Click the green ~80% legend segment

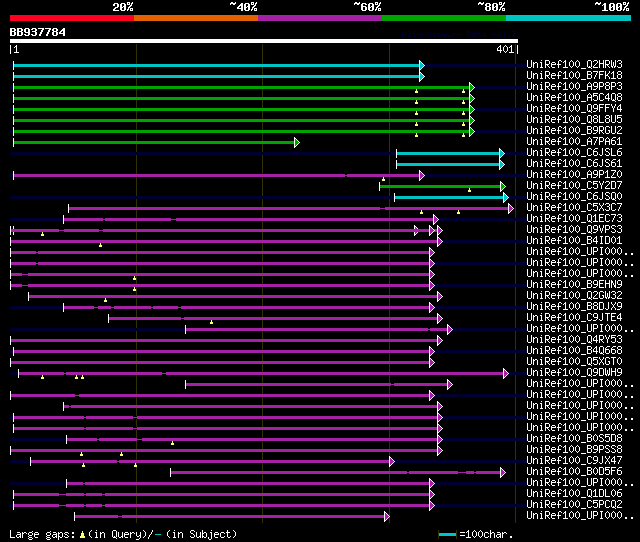(444, 18)
